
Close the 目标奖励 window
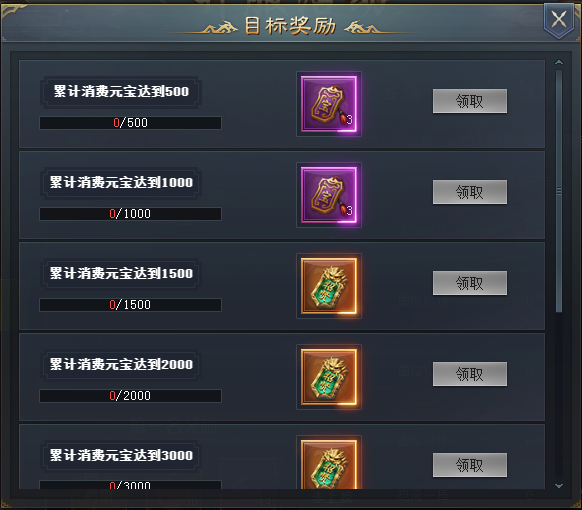[x=559, y=20]
